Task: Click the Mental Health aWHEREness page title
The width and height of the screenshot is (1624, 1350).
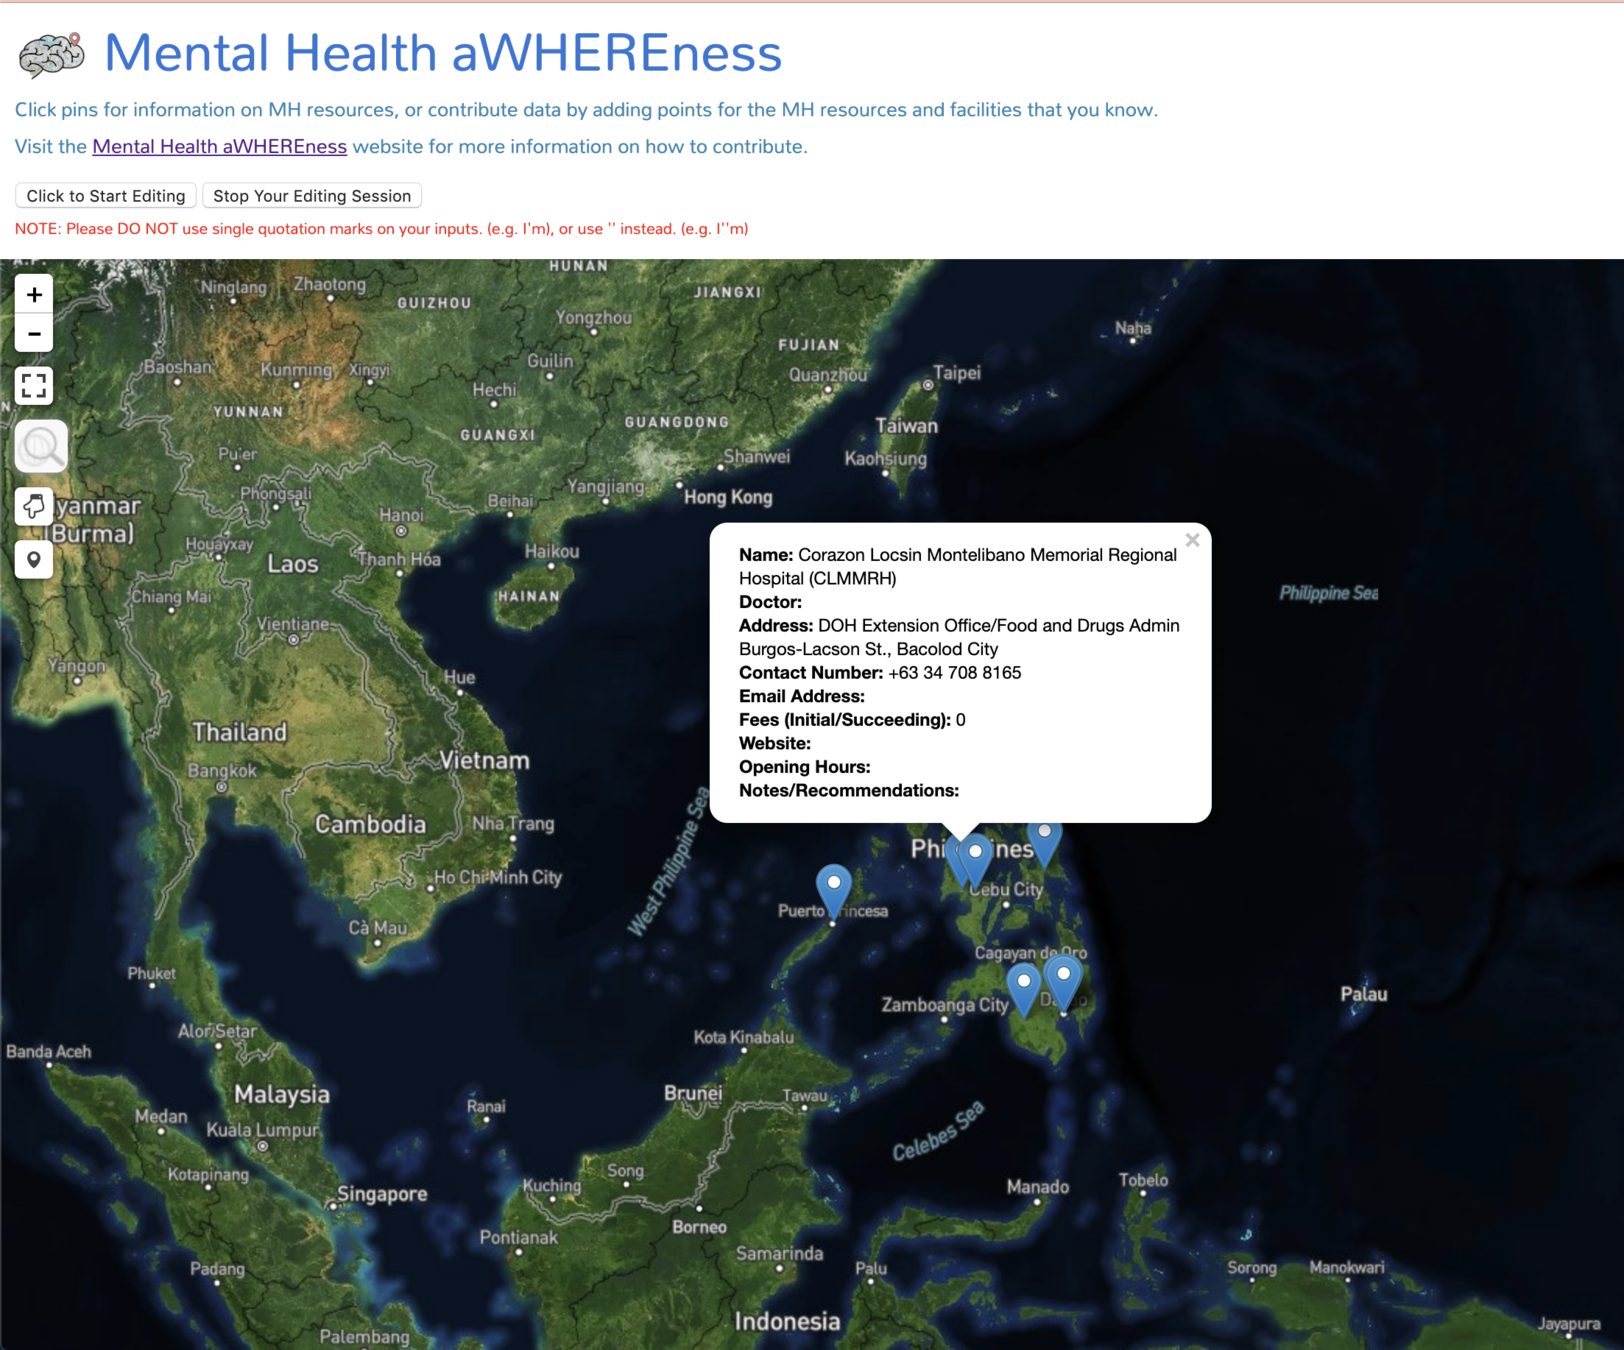Action: pos(443,53)
